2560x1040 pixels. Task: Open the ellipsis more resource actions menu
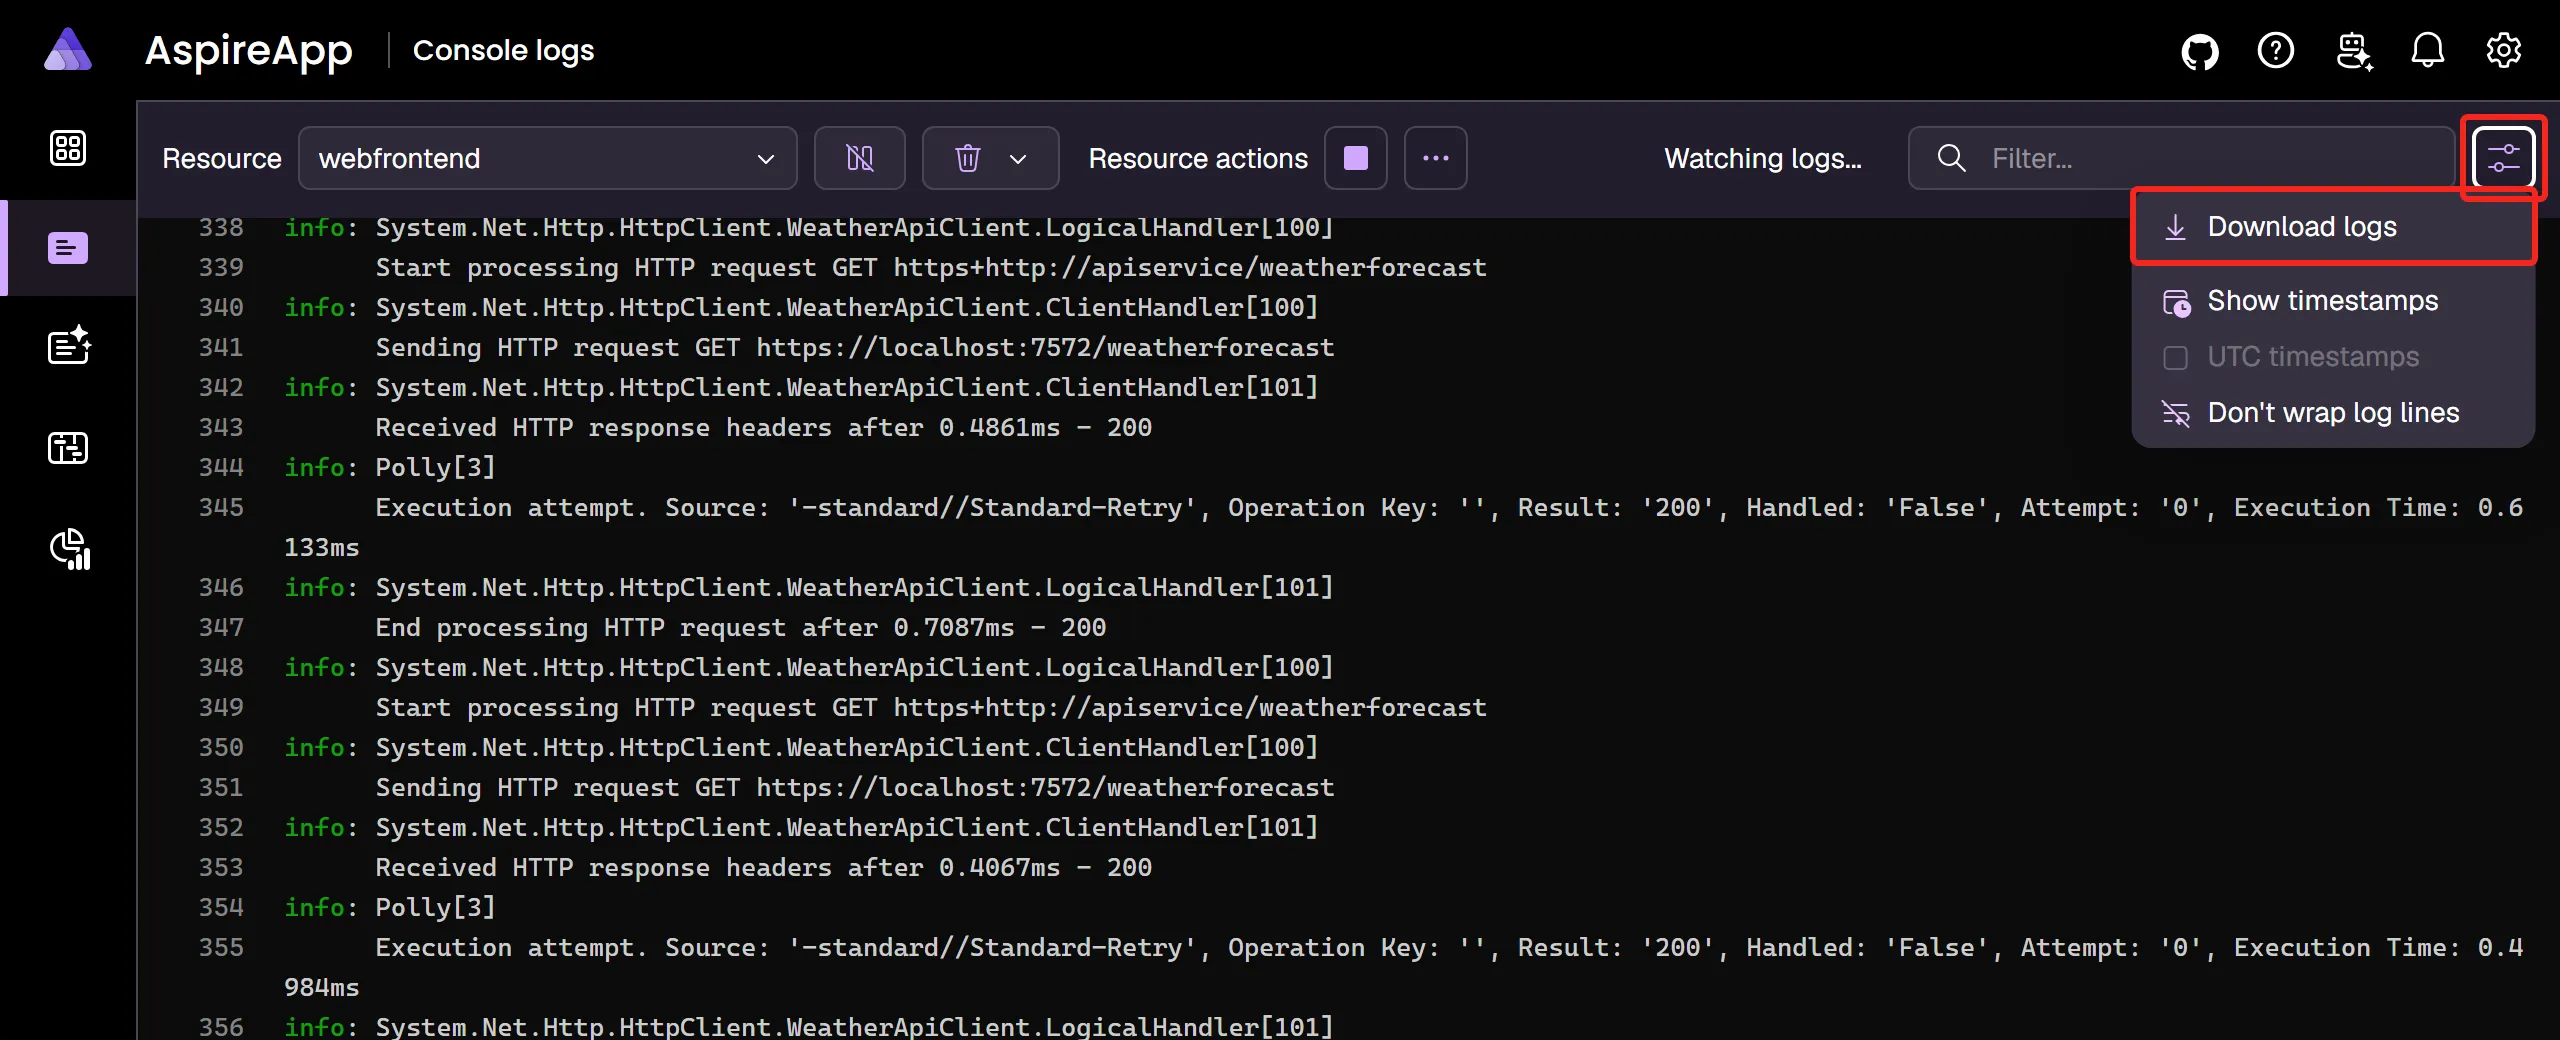pos(1435,158)
